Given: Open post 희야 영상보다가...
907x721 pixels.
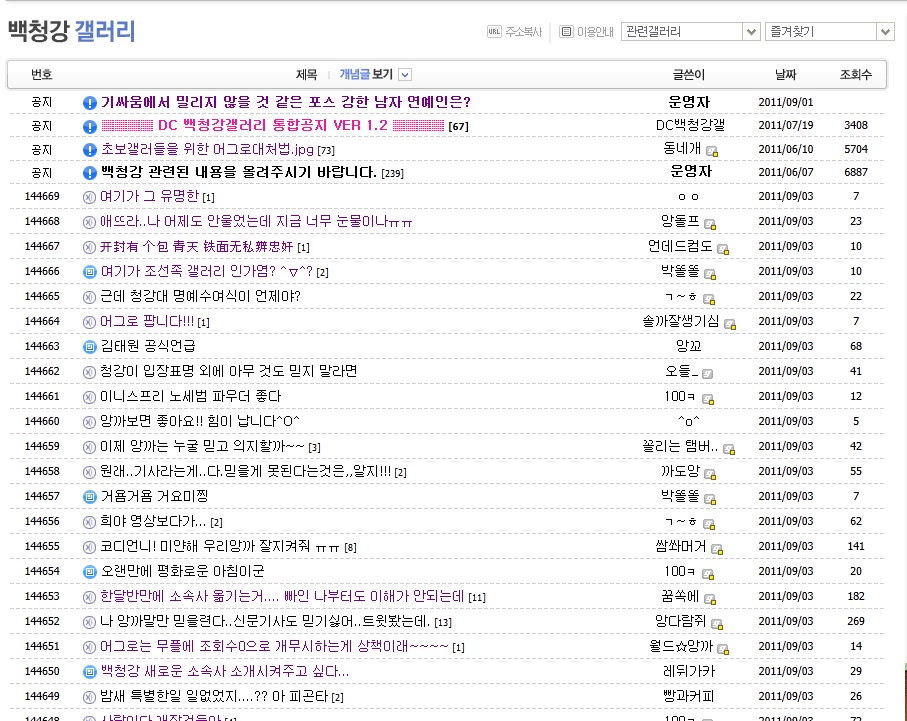Looking at the screenshot, I should tap(153, 521).
